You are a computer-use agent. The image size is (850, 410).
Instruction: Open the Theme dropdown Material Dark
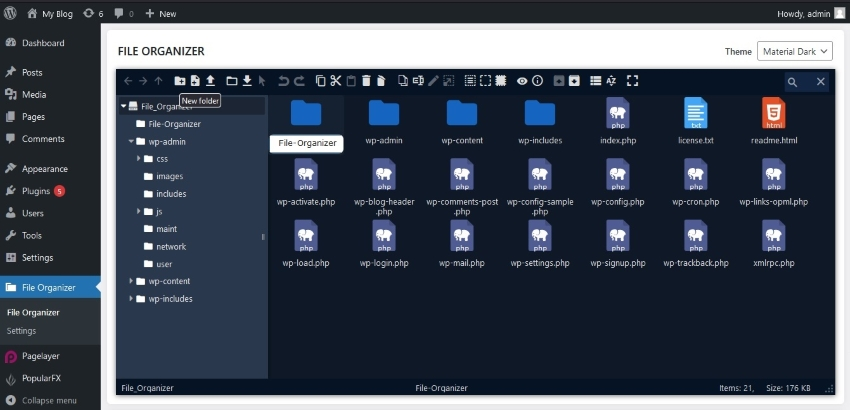click(x=795, y=52)
